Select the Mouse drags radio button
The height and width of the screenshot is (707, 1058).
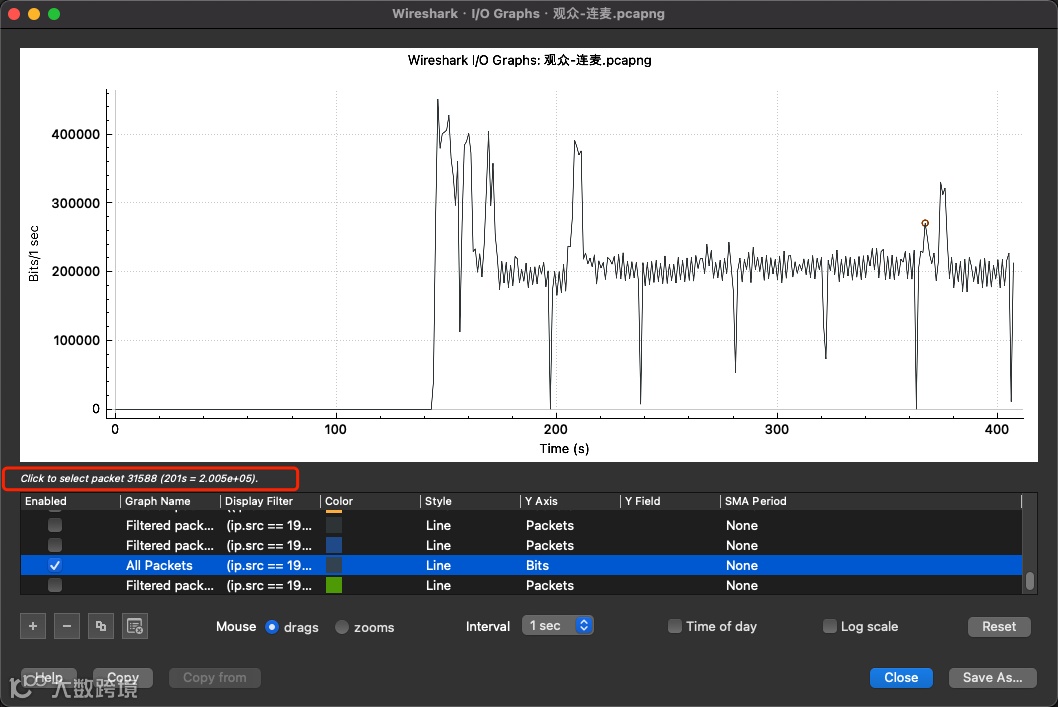(x=272, y=627)
